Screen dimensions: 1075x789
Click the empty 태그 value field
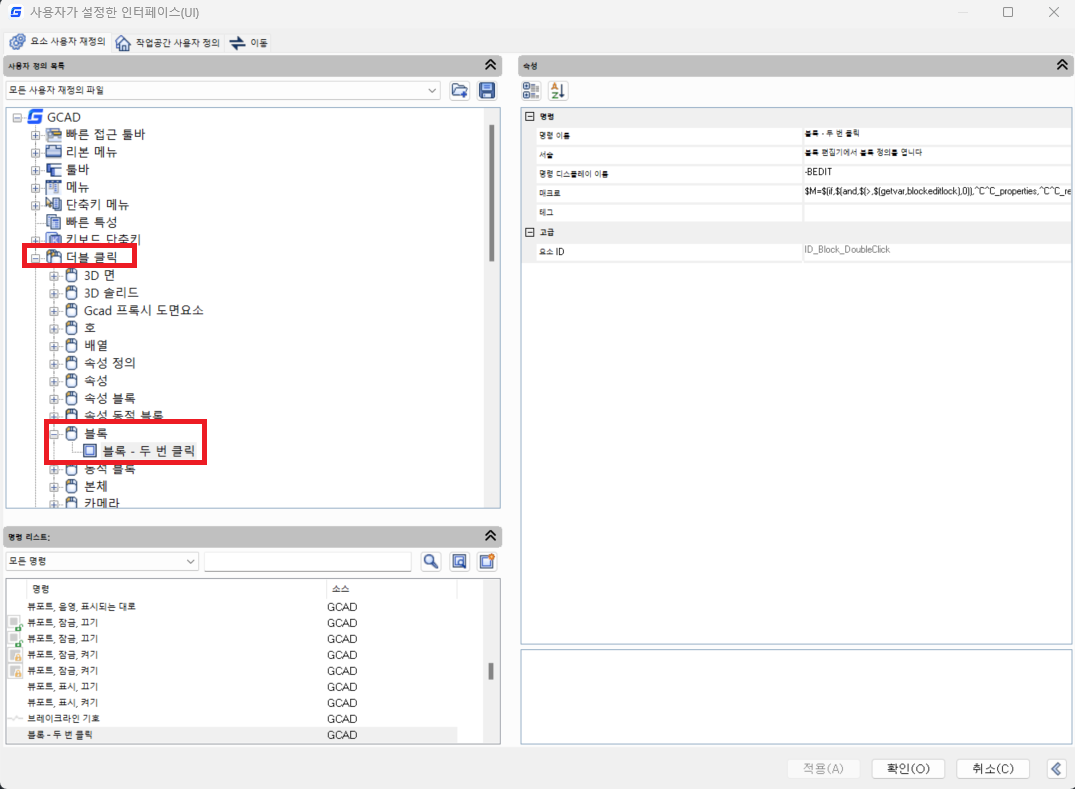936,213
